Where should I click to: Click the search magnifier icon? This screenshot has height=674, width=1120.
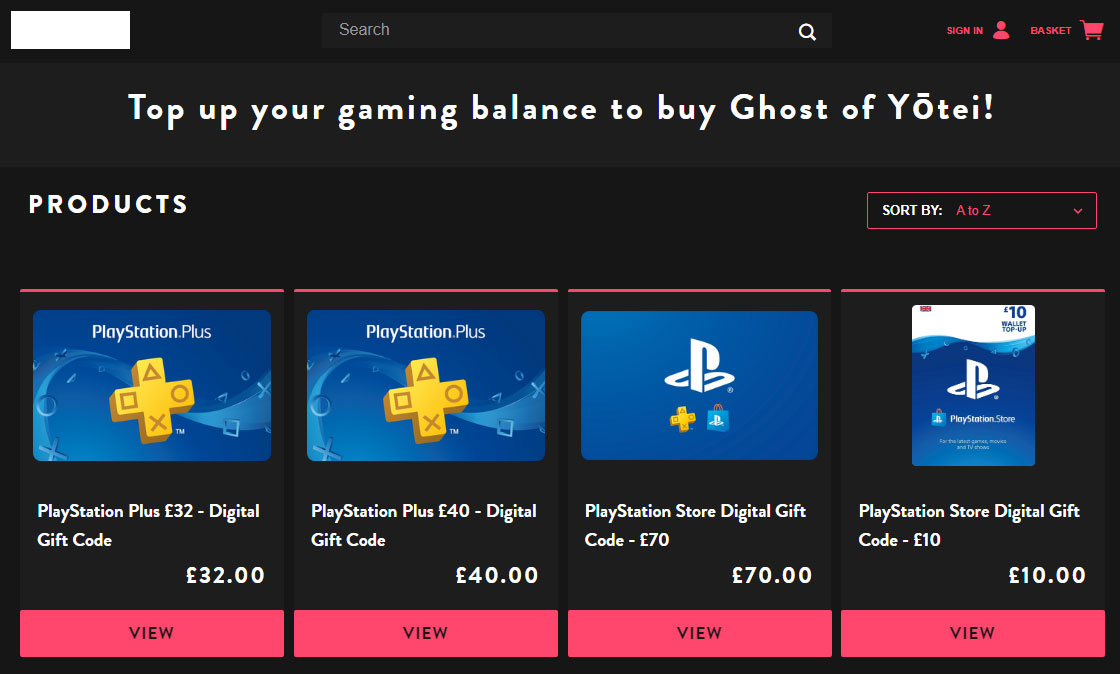(x=807, y=32)
